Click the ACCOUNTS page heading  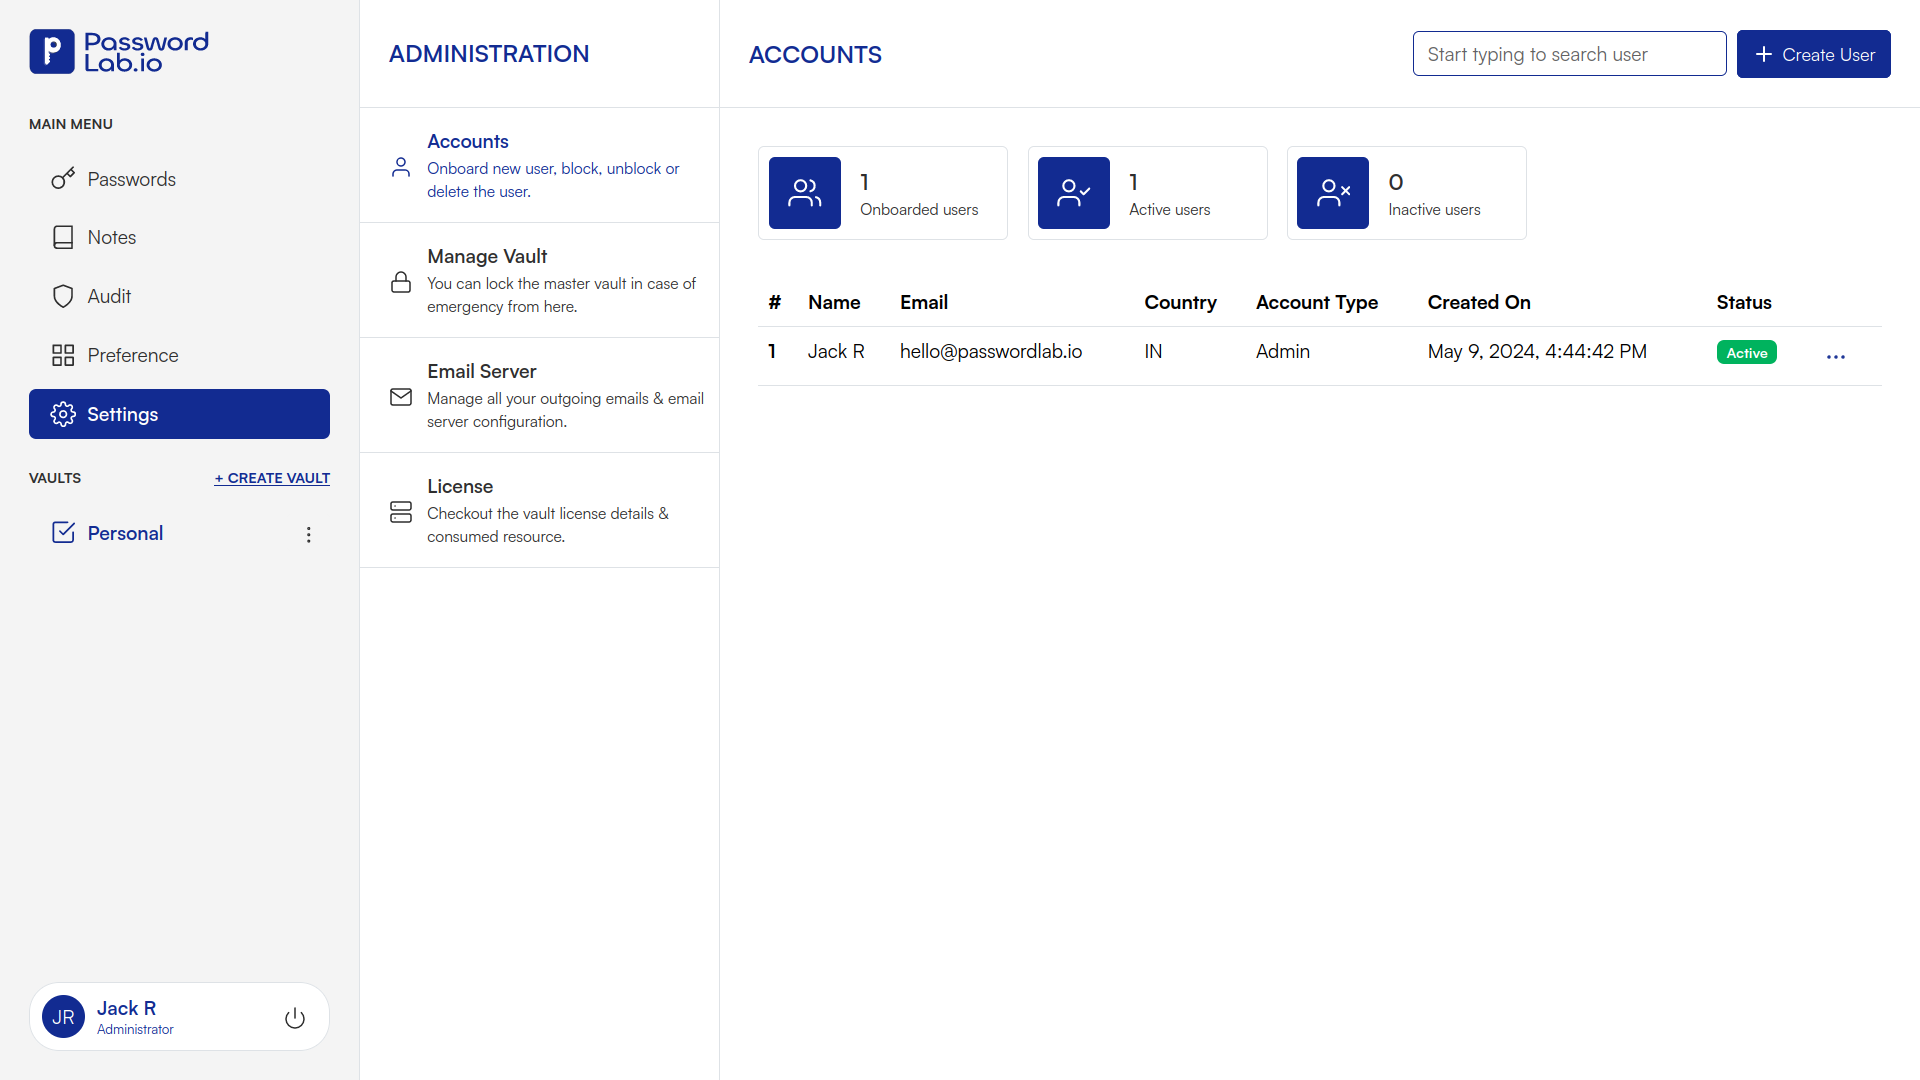[x=815, y=54]
